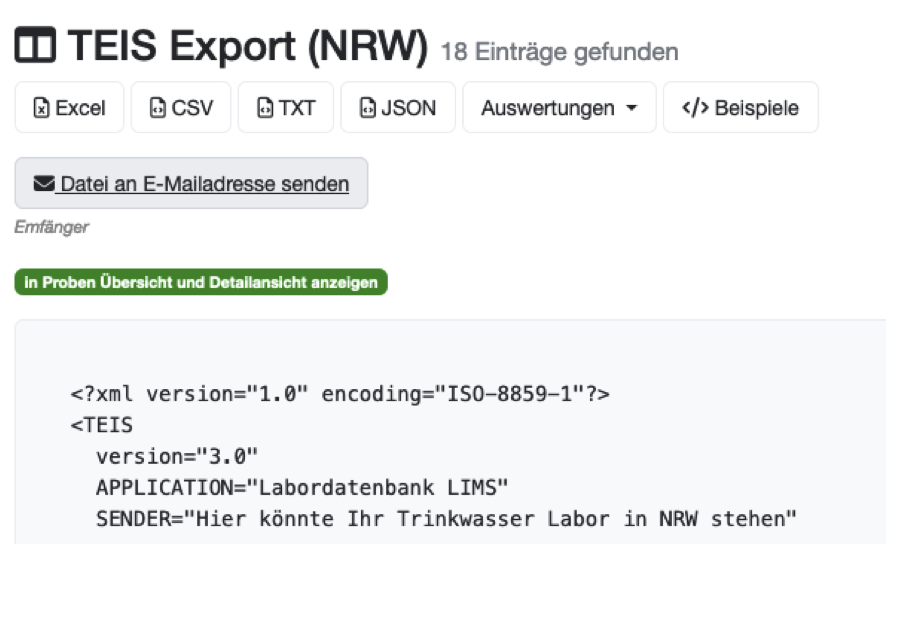Click the Emfänger recipient label
The height and width of the screenshot is (642, 900).
pos(51,227)
